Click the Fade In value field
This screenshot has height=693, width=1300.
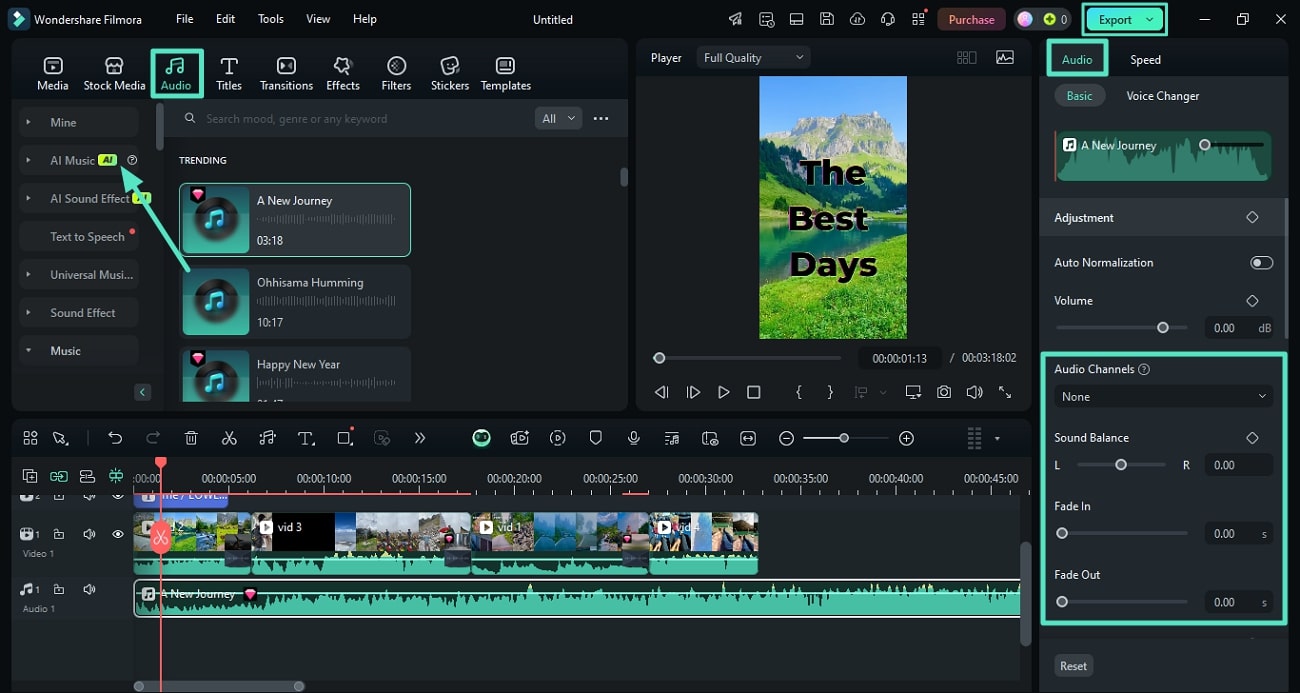click(x=1238, y=534)
